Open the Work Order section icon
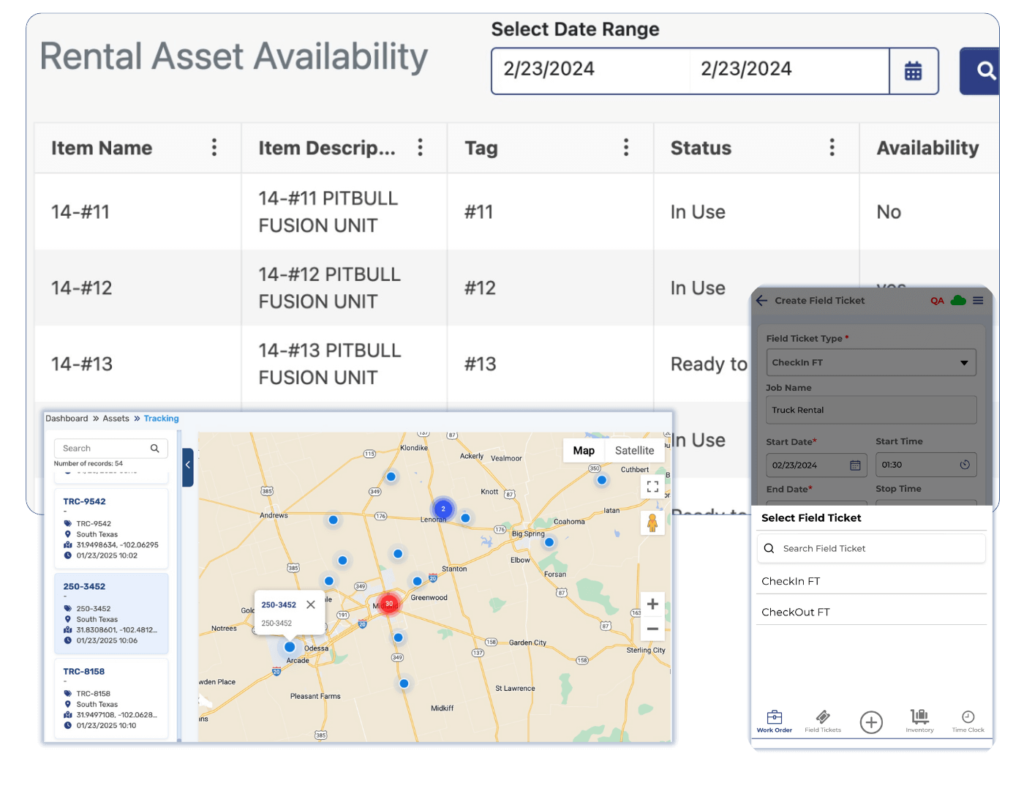 point(775,719)
